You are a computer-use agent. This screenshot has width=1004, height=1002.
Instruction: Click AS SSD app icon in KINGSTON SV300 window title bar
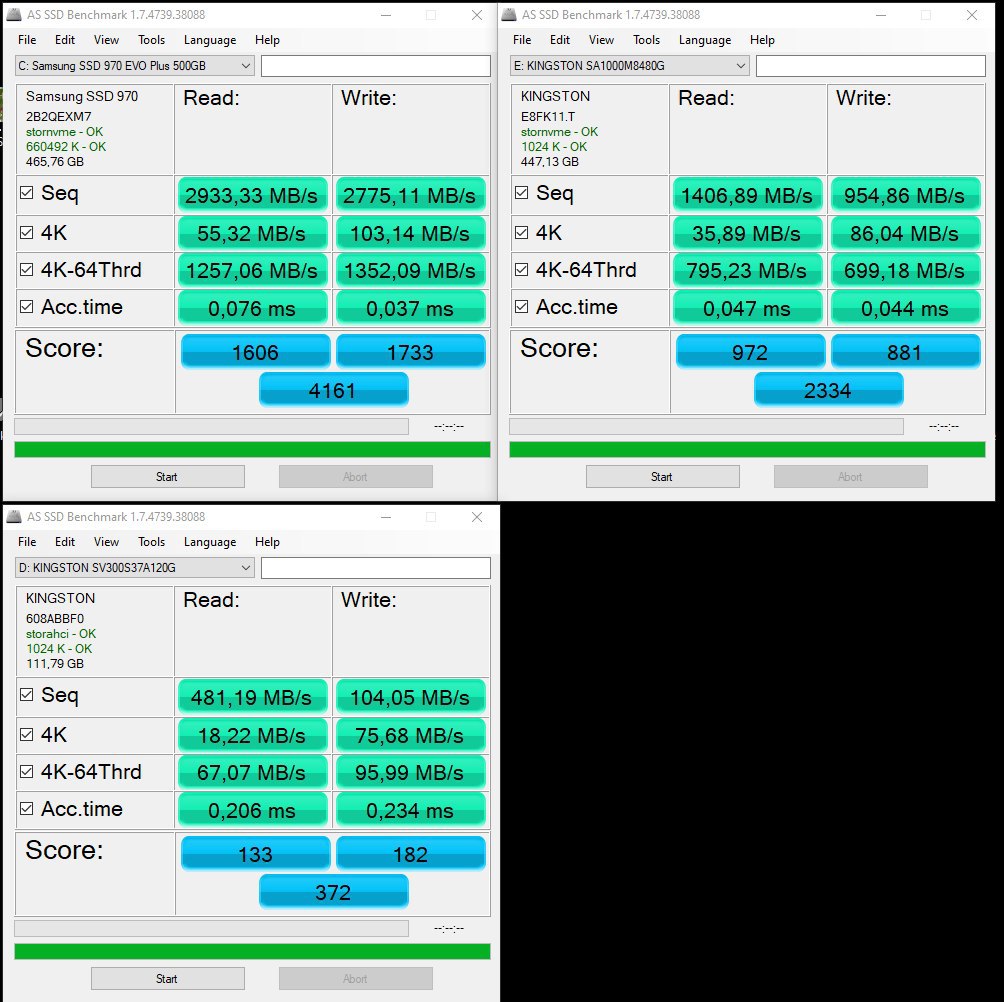[13, 517]
